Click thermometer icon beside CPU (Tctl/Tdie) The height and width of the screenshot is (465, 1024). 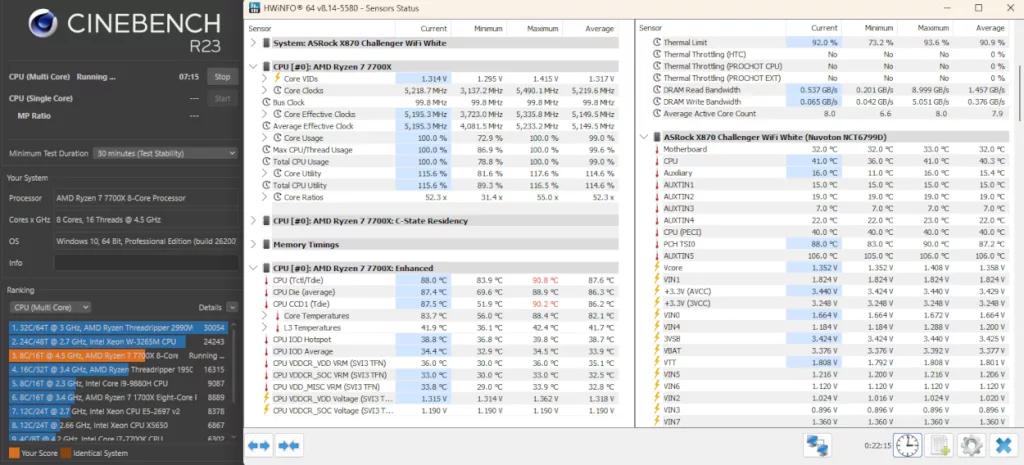click(x=266, y=280)
